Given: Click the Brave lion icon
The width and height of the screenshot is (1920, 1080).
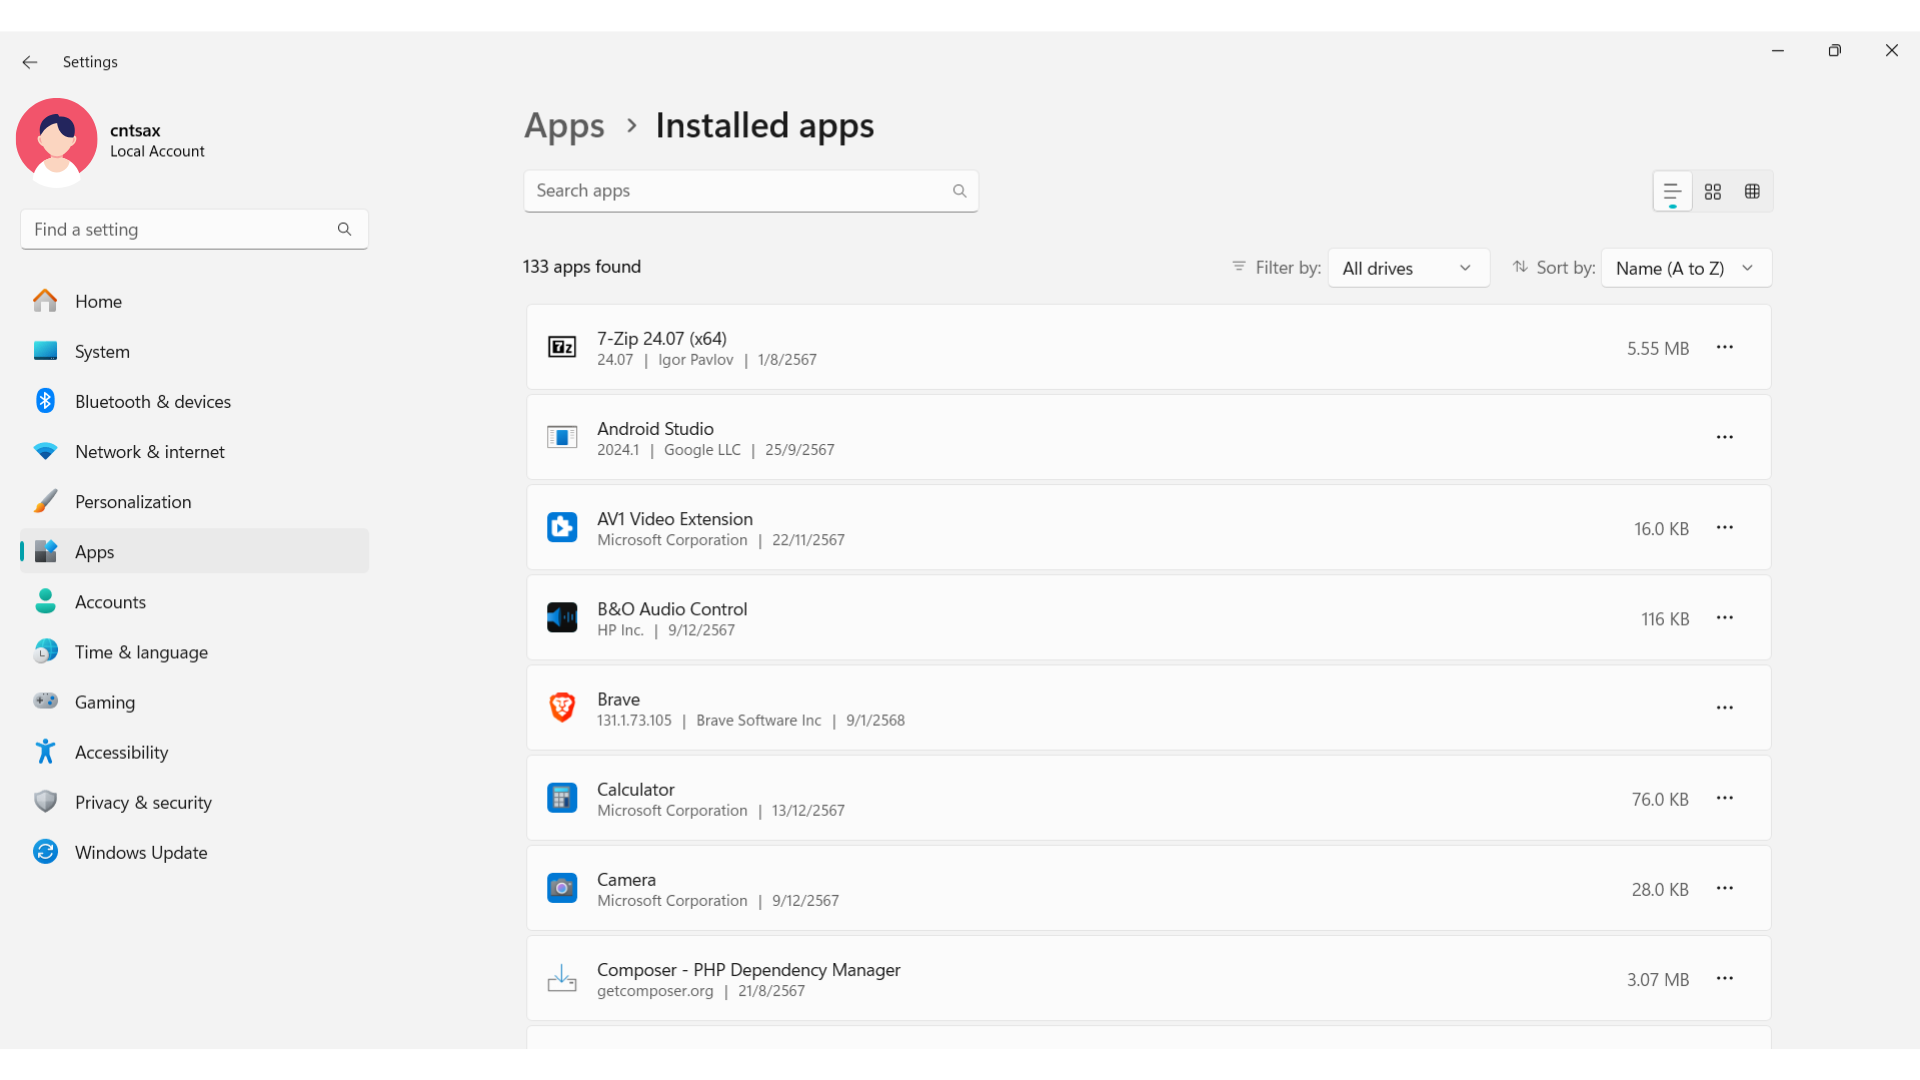Looking at the screenshot, I should click(562, 707).
